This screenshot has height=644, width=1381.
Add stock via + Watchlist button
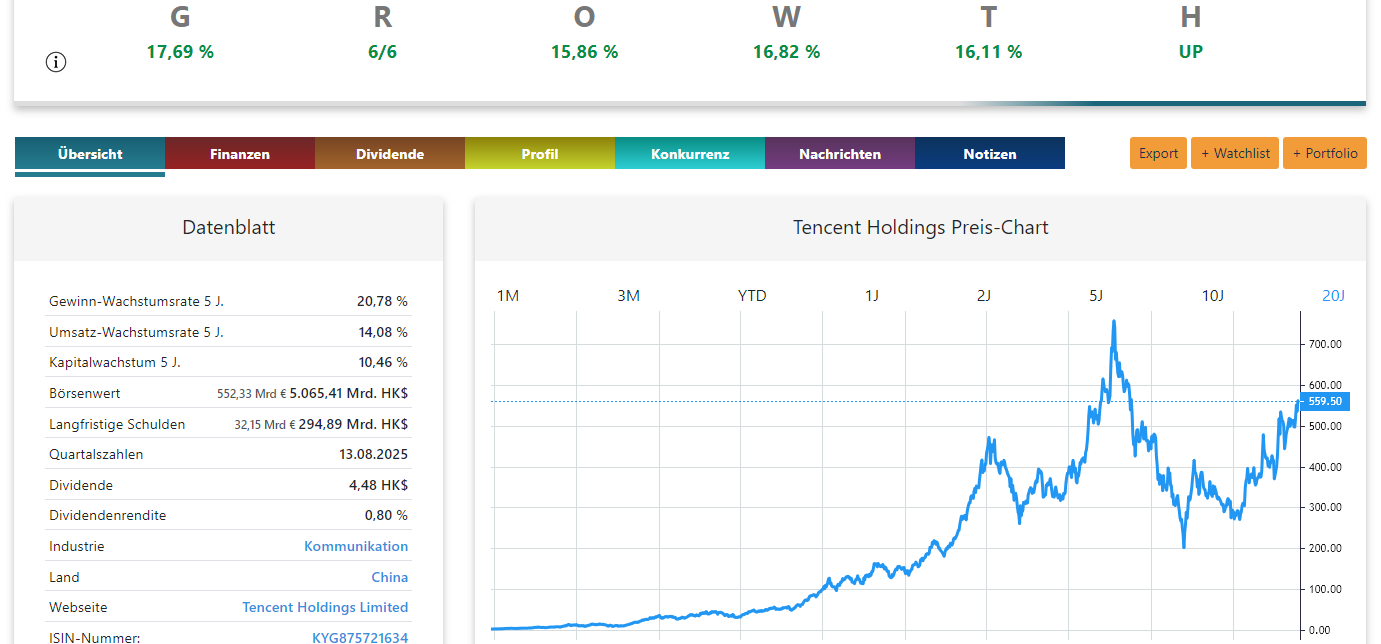click(1235, 153)
